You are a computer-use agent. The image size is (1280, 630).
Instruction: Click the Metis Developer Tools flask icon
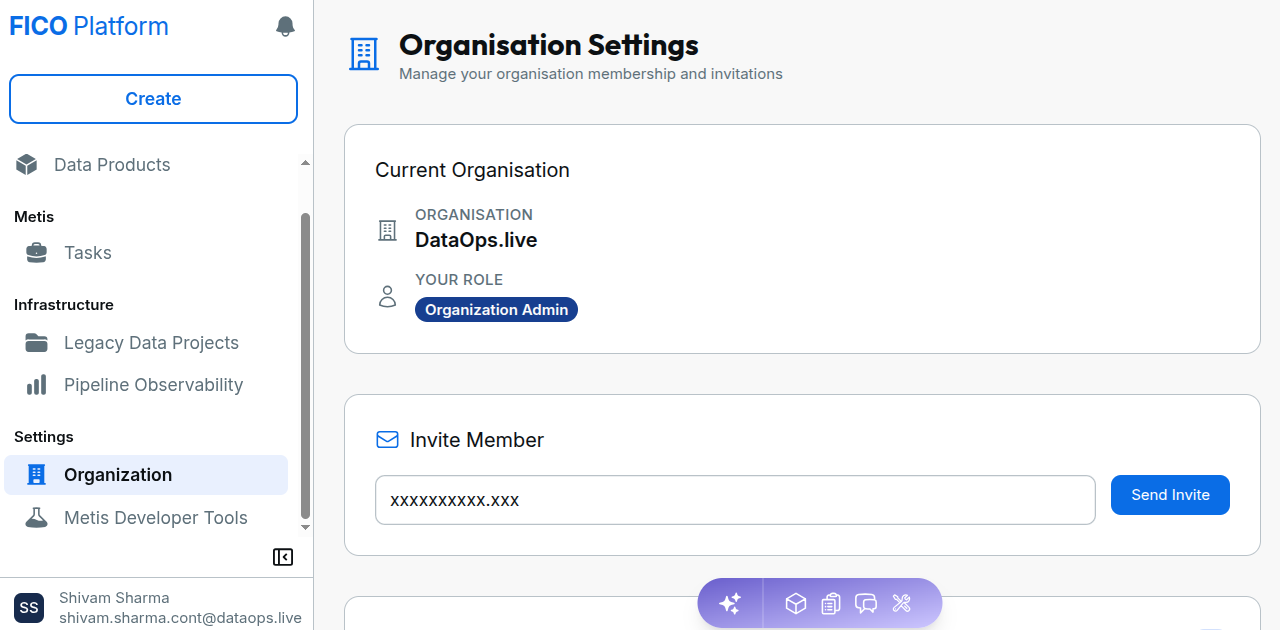(36, 518)
